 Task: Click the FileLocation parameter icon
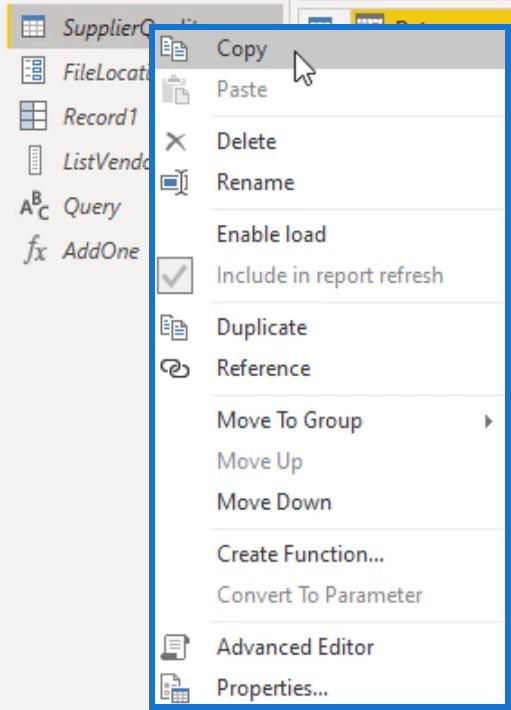(x=33, y=71)
